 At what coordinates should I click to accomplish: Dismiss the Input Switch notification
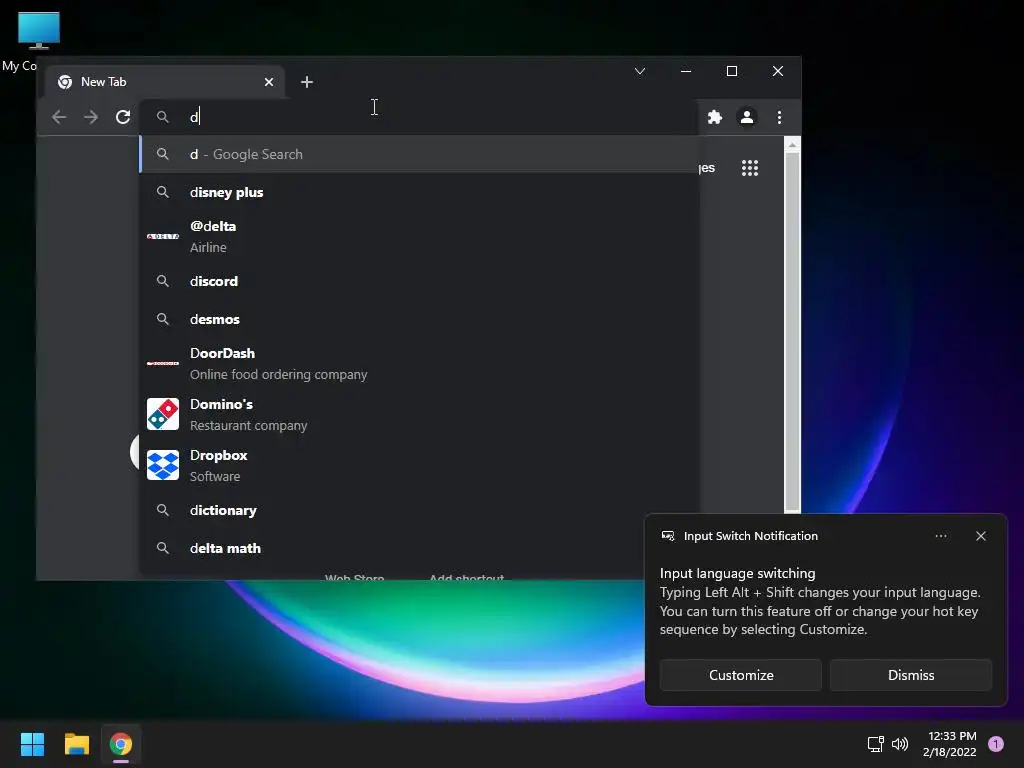click(x=911, y=675)
